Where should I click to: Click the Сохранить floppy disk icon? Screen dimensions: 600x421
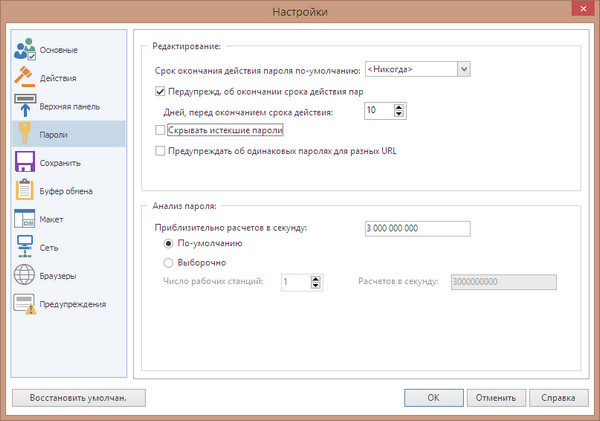click(x=26, y=162)
